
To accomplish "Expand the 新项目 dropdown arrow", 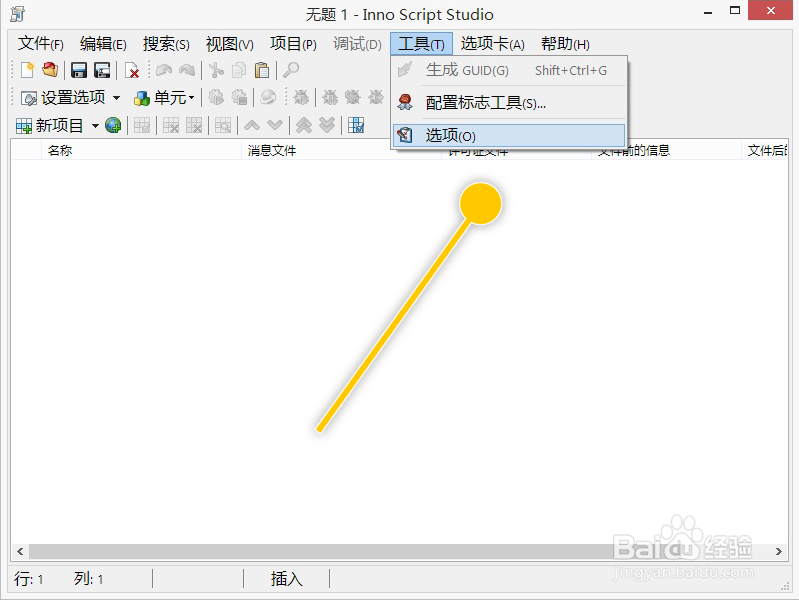I will pos(95,125).
